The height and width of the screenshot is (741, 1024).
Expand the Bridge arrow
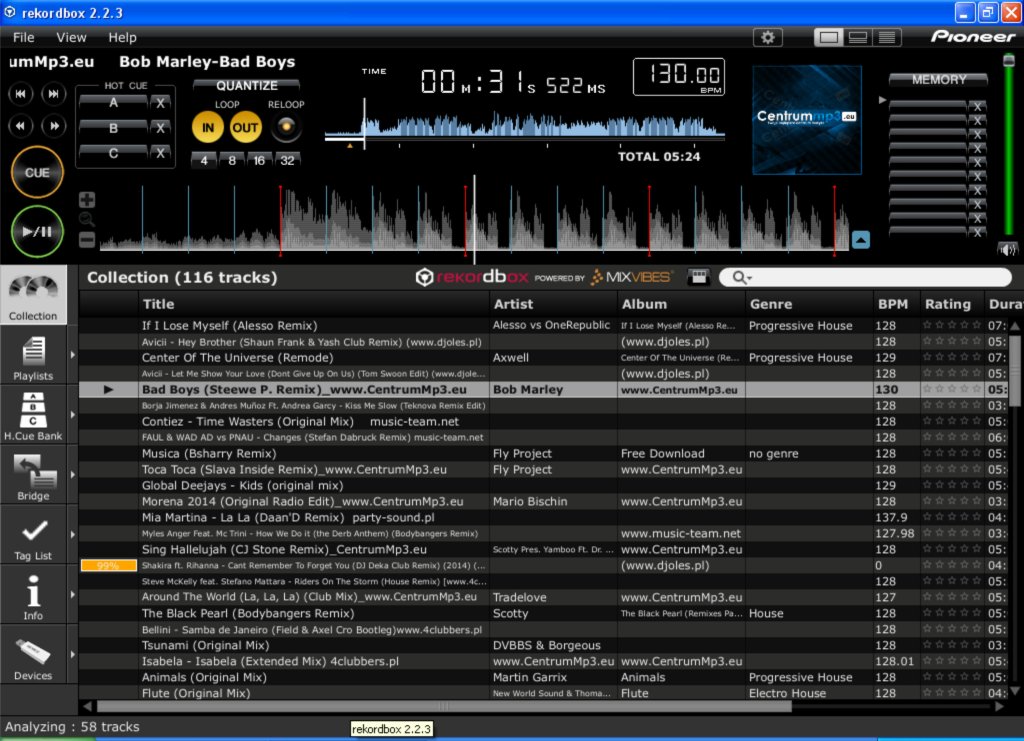[x=72, y=475]
